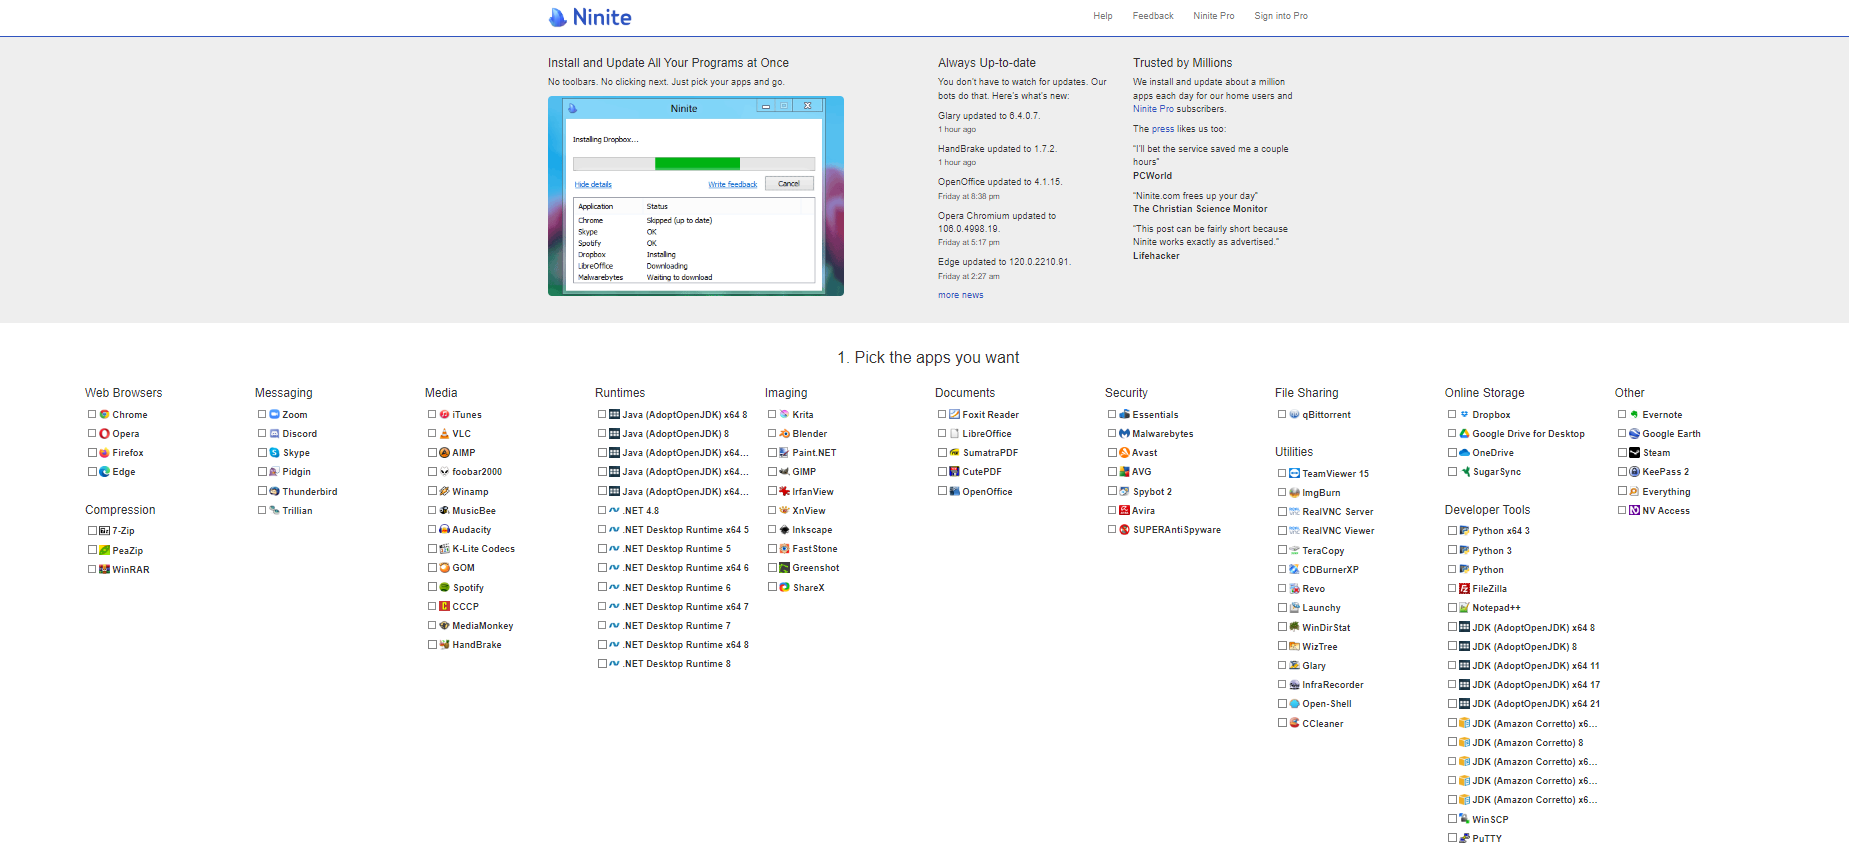The image size is (1849, 843).
Task: Click the Audacity icon
Action: point(444,530)
